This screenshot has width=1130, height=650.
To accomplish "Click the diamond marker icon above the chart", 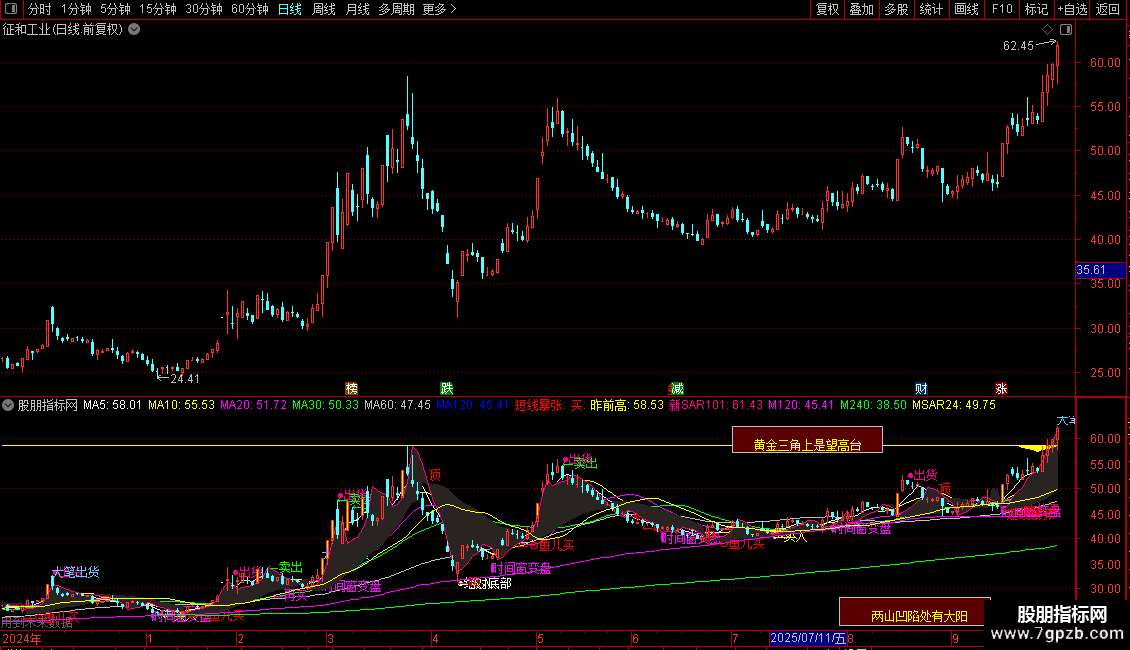I will [1047, 31].
